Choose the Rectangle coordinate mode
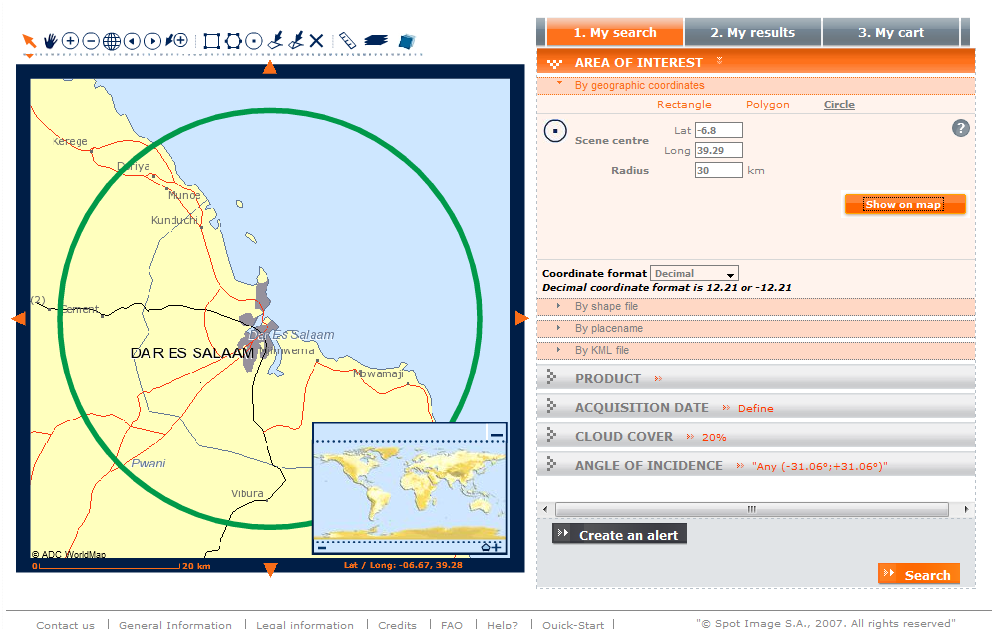Viewport: 994px width, 631px height. pyautogui.click(x=684, y=105)
